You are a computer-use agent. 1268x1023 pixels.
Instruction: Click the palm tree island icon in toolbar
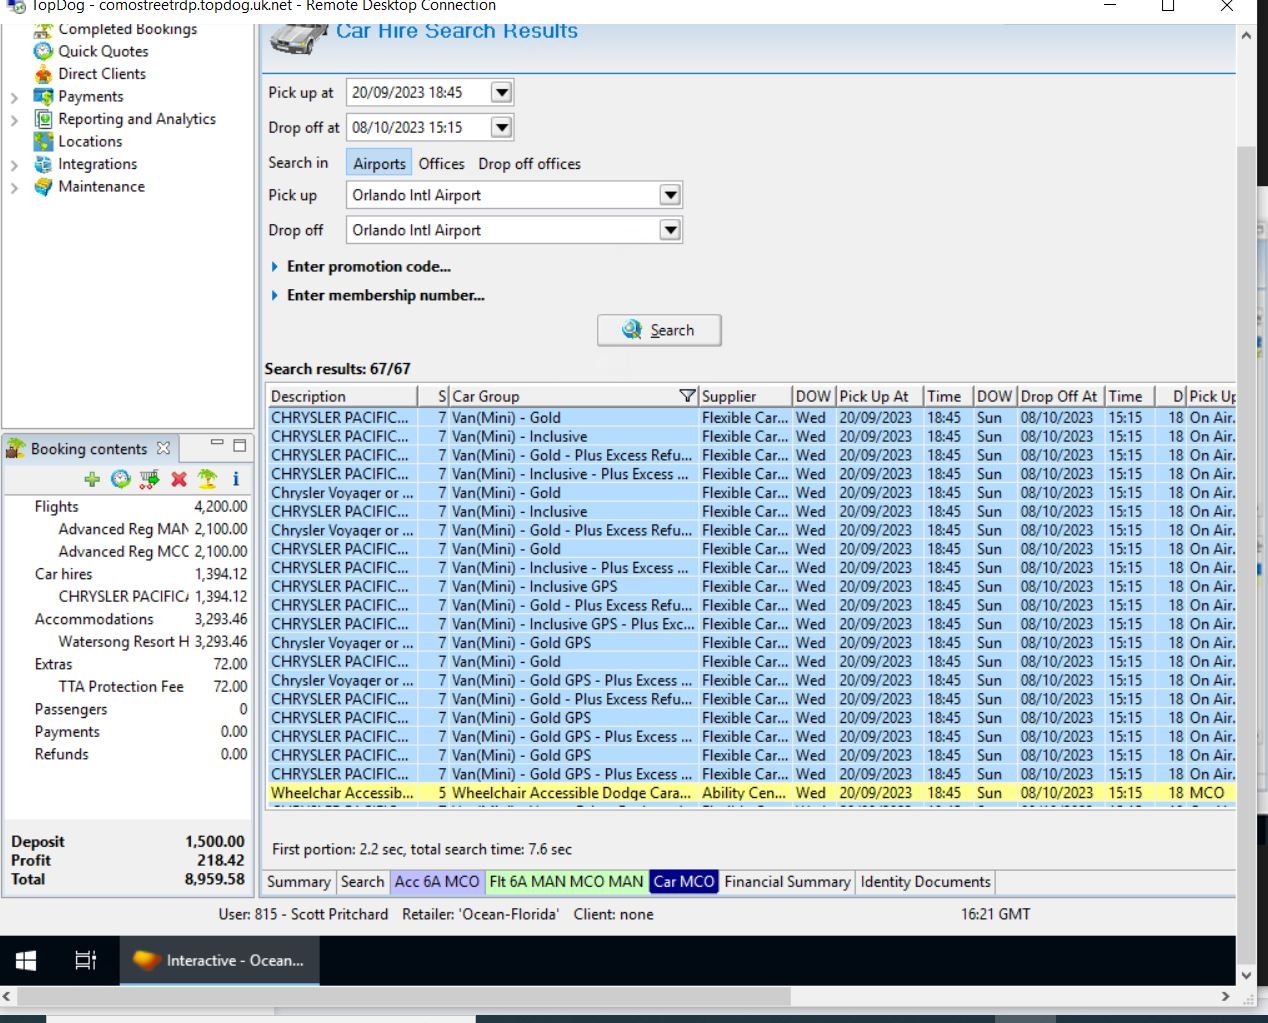(207, 479)
